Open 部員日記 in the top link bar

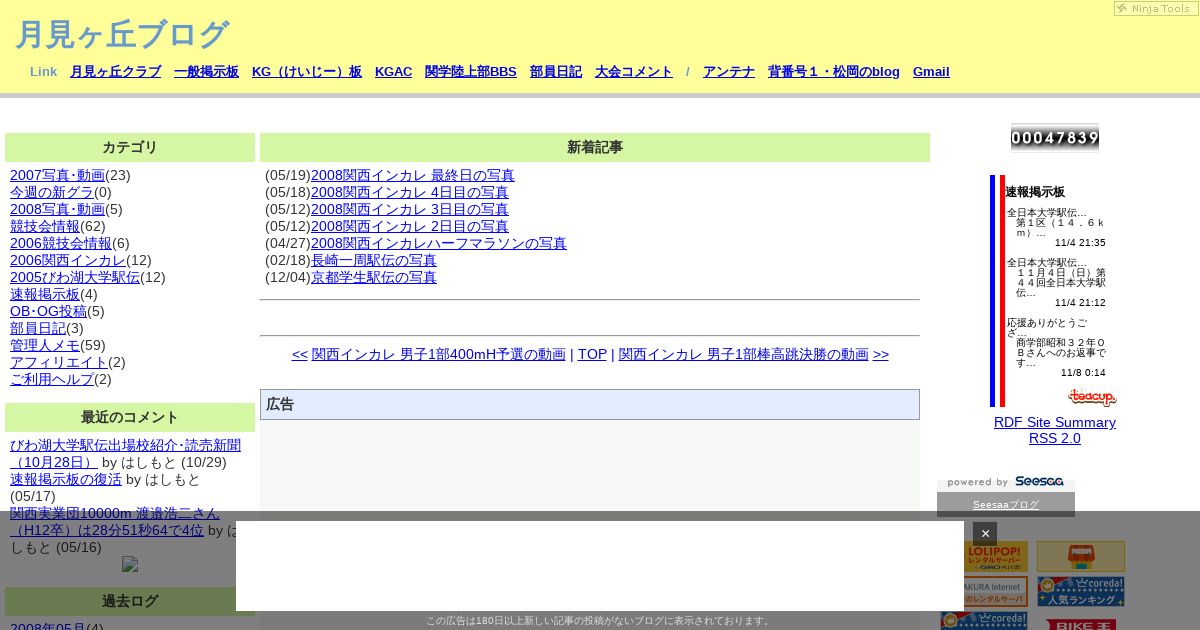556,72
